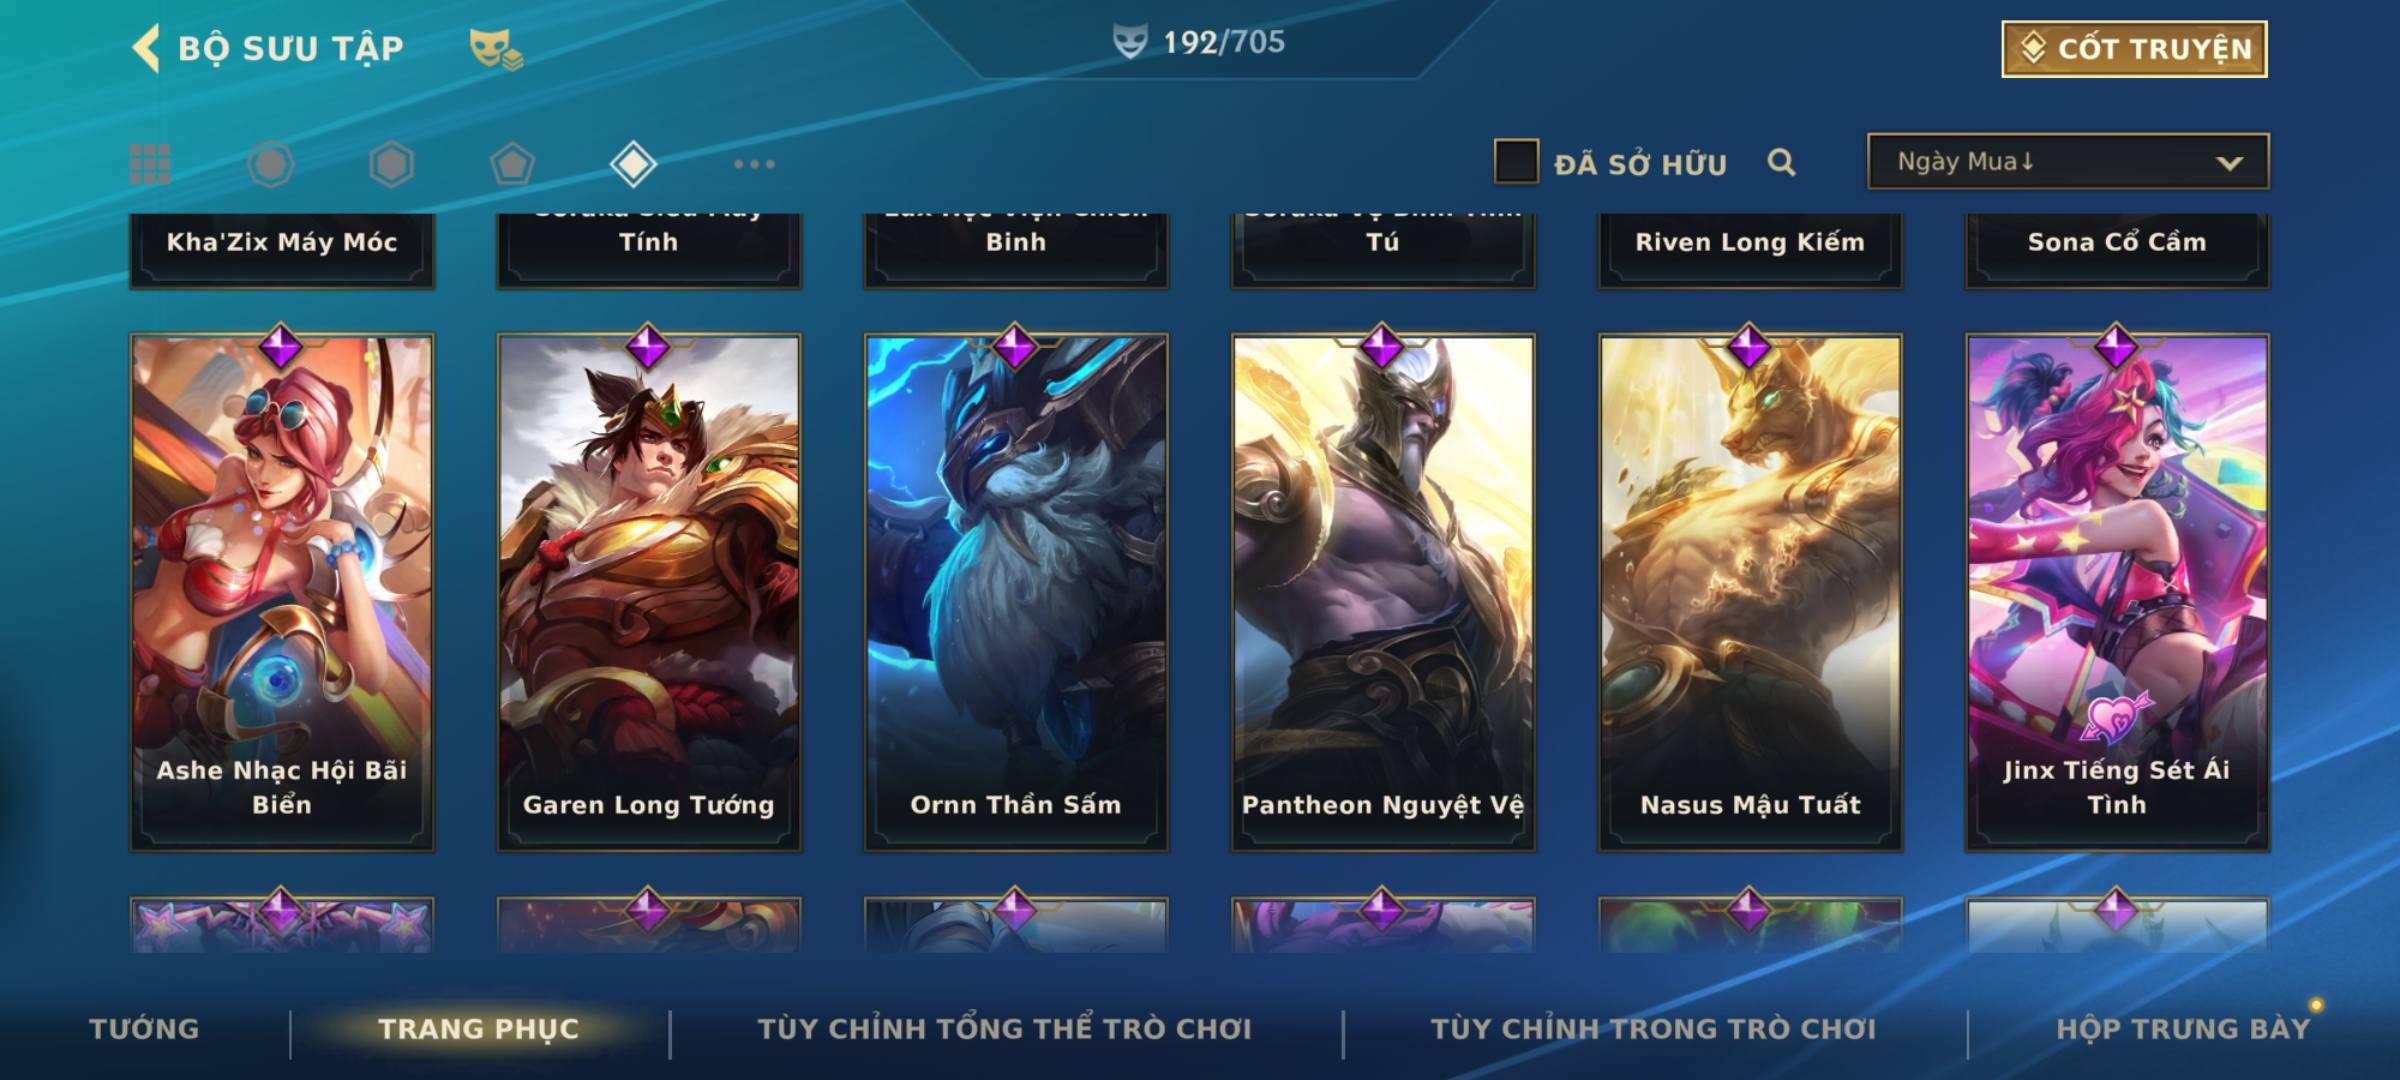
Task: Open the search magnifier icon
Action: [1781, 162]
